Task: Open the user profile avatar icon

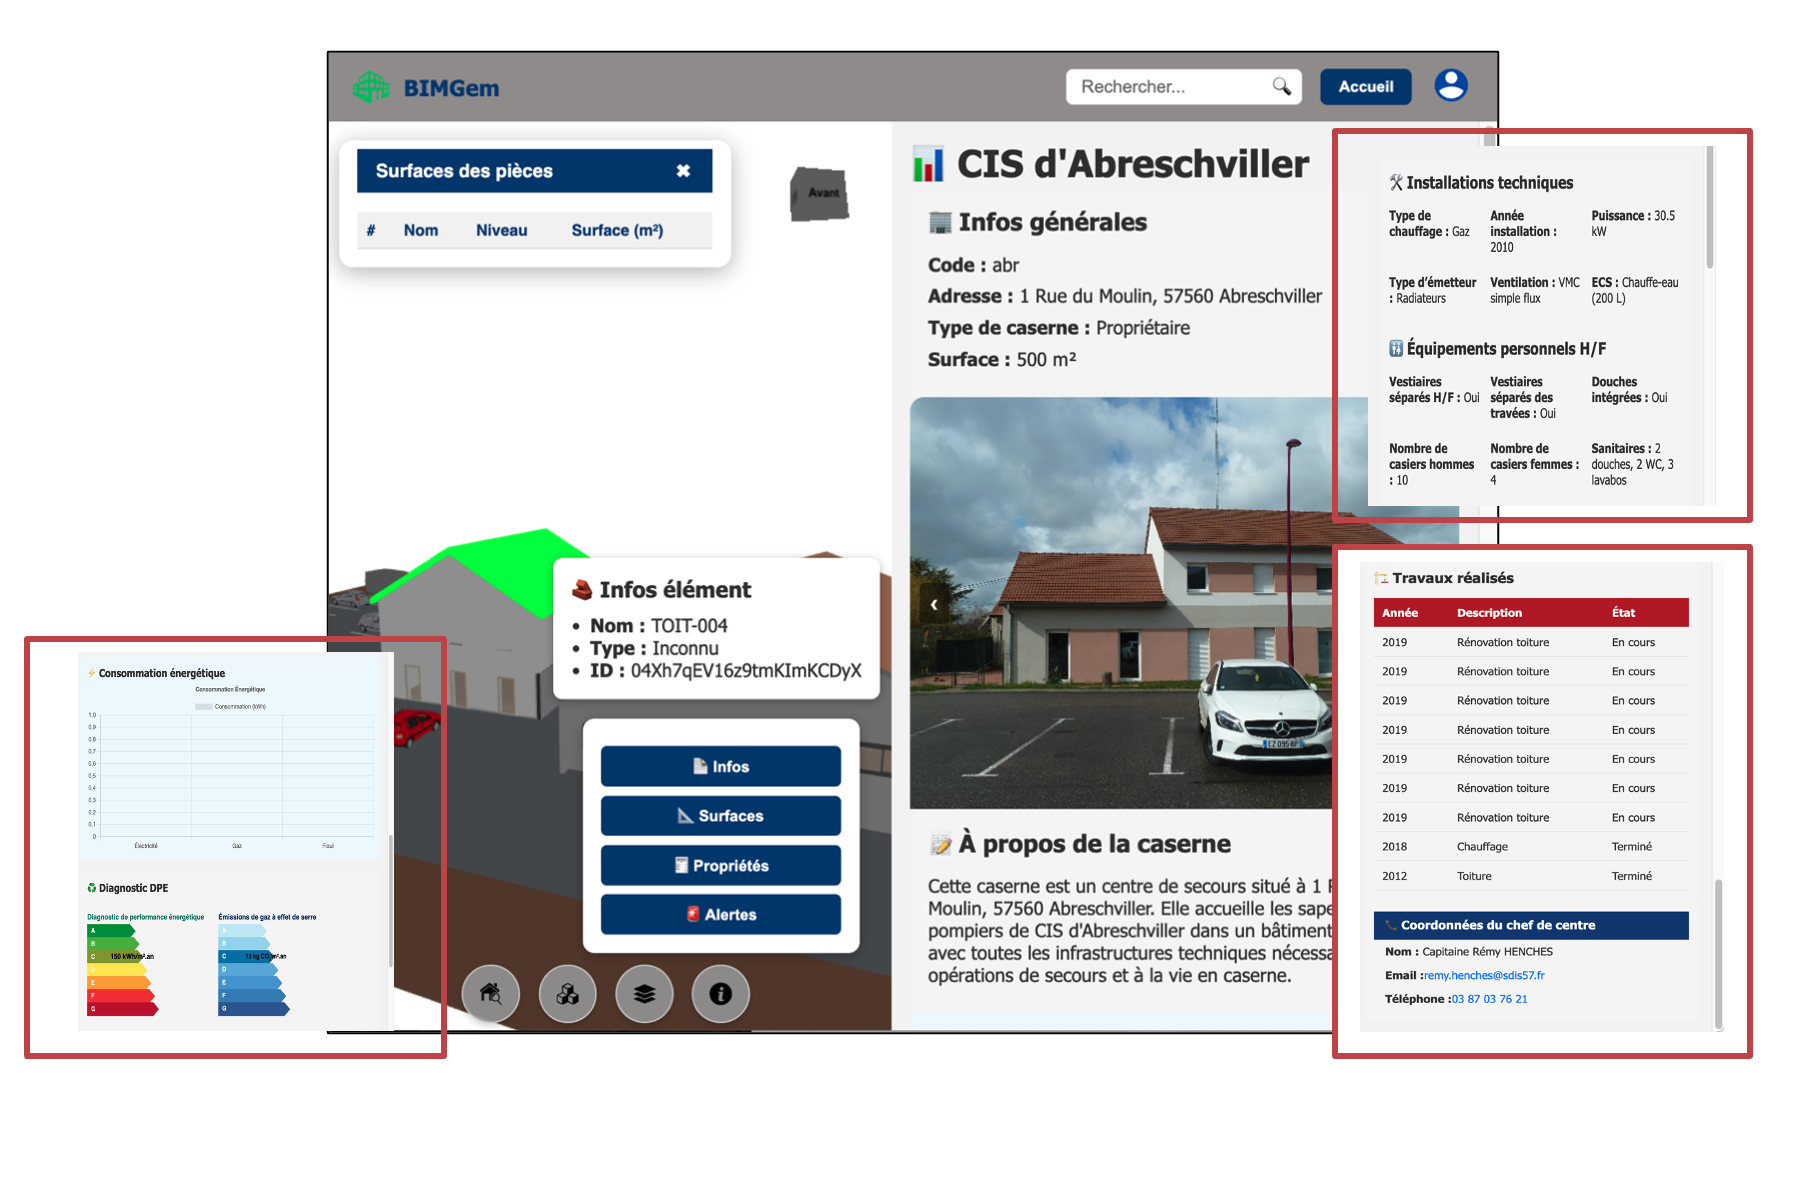Action: (1450, 86)
